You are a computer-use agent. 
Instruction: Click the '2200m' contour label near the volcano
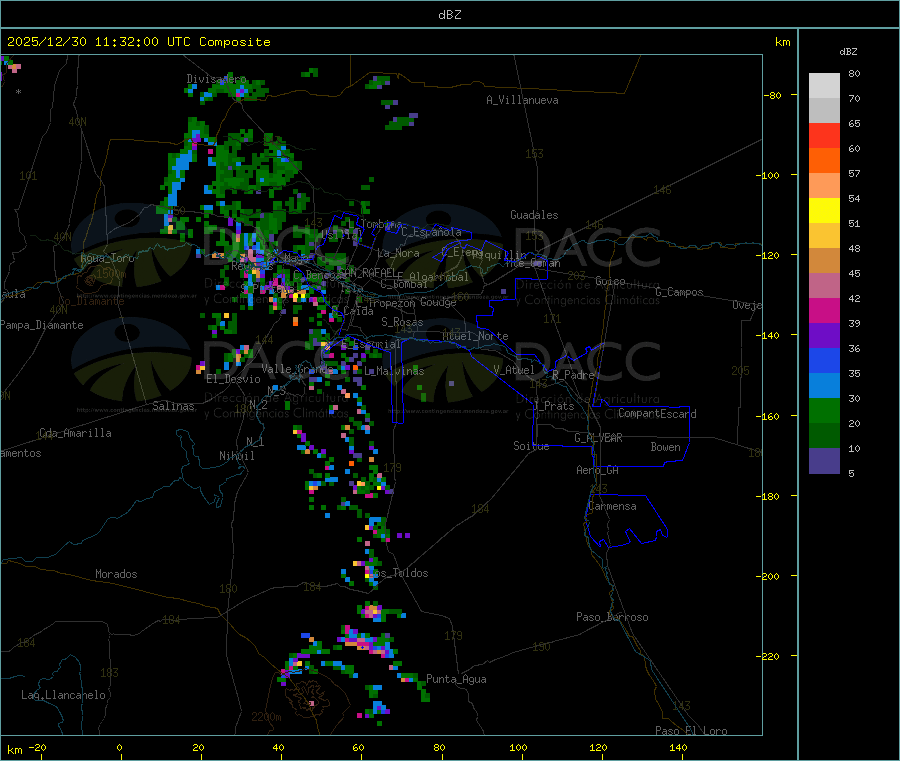(x=266, y=717)
